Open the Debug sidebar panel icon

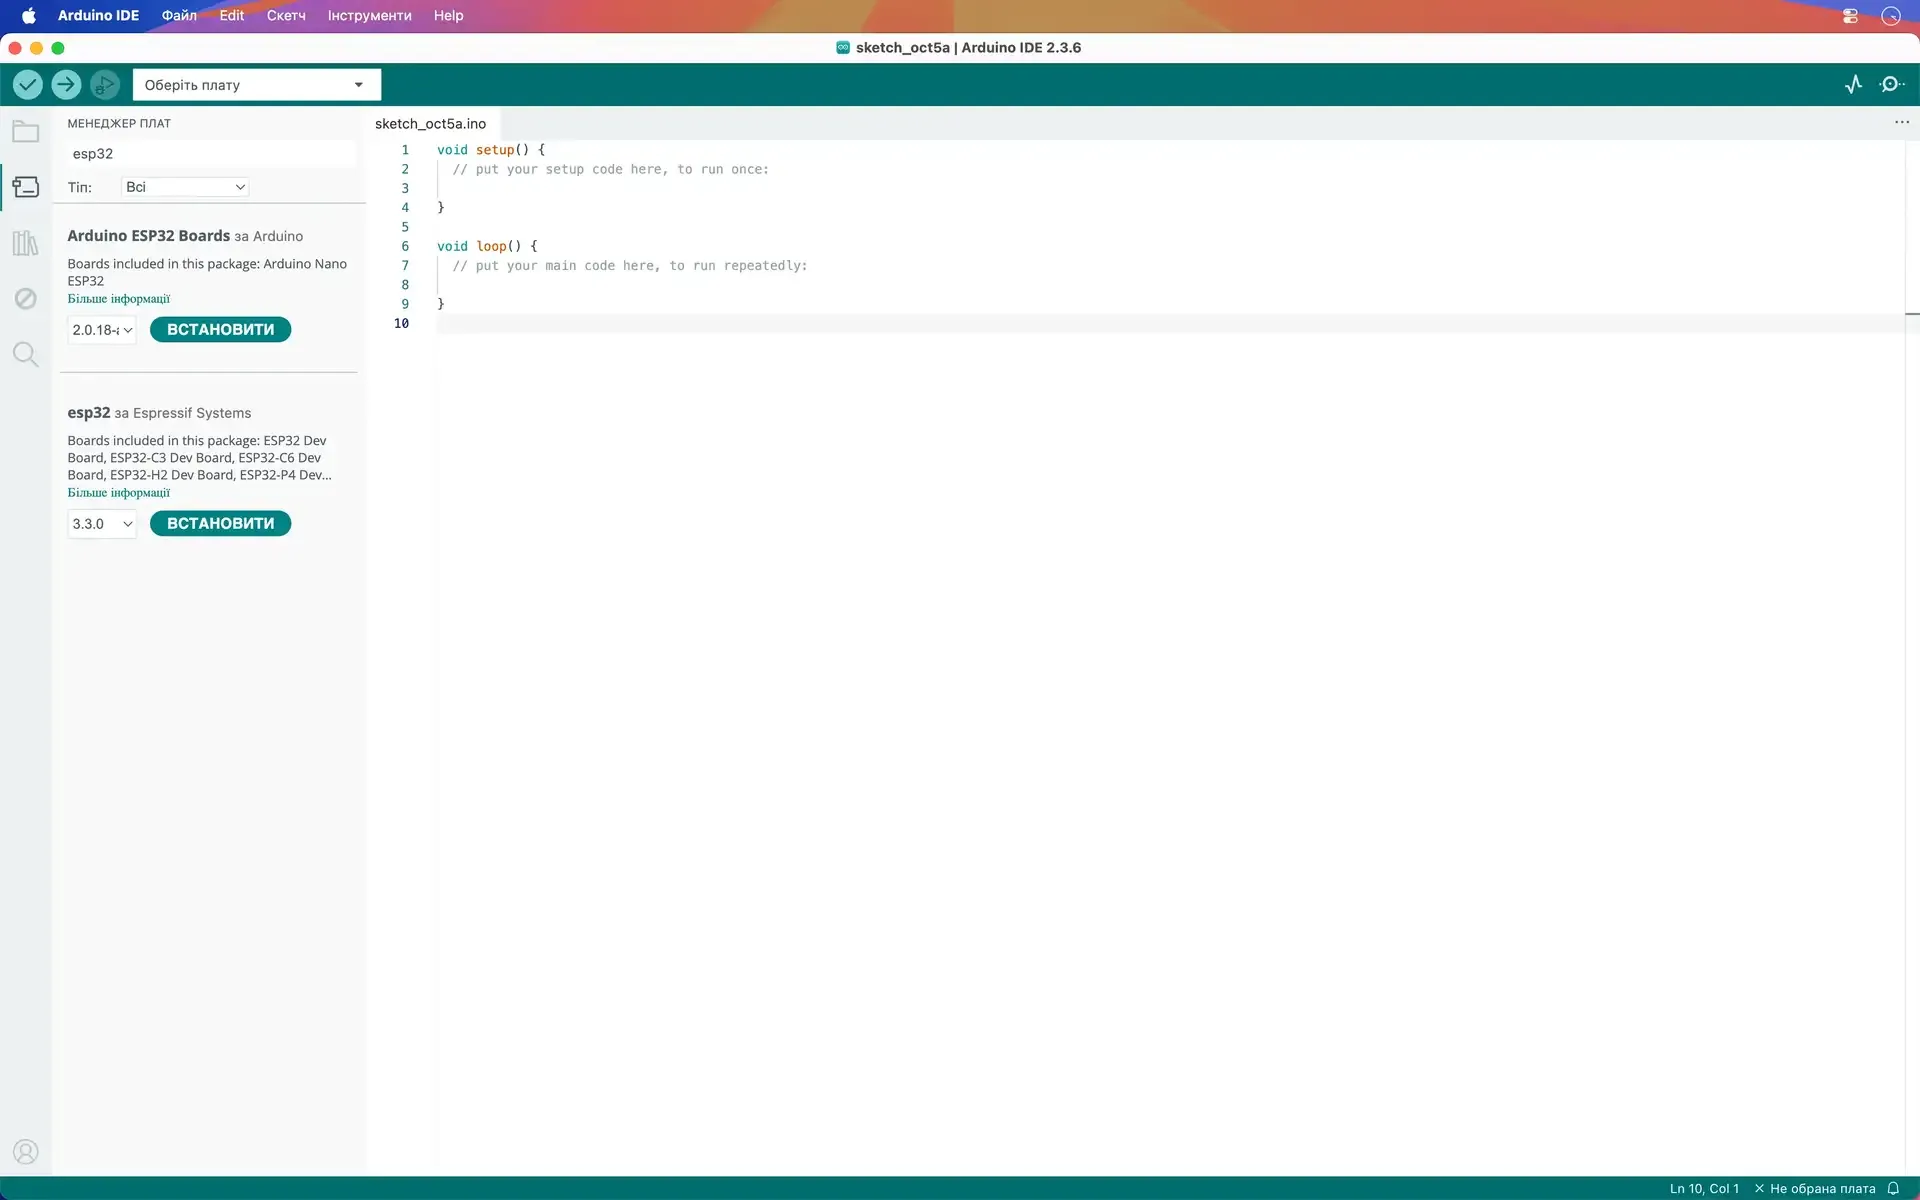click(26, 298)
